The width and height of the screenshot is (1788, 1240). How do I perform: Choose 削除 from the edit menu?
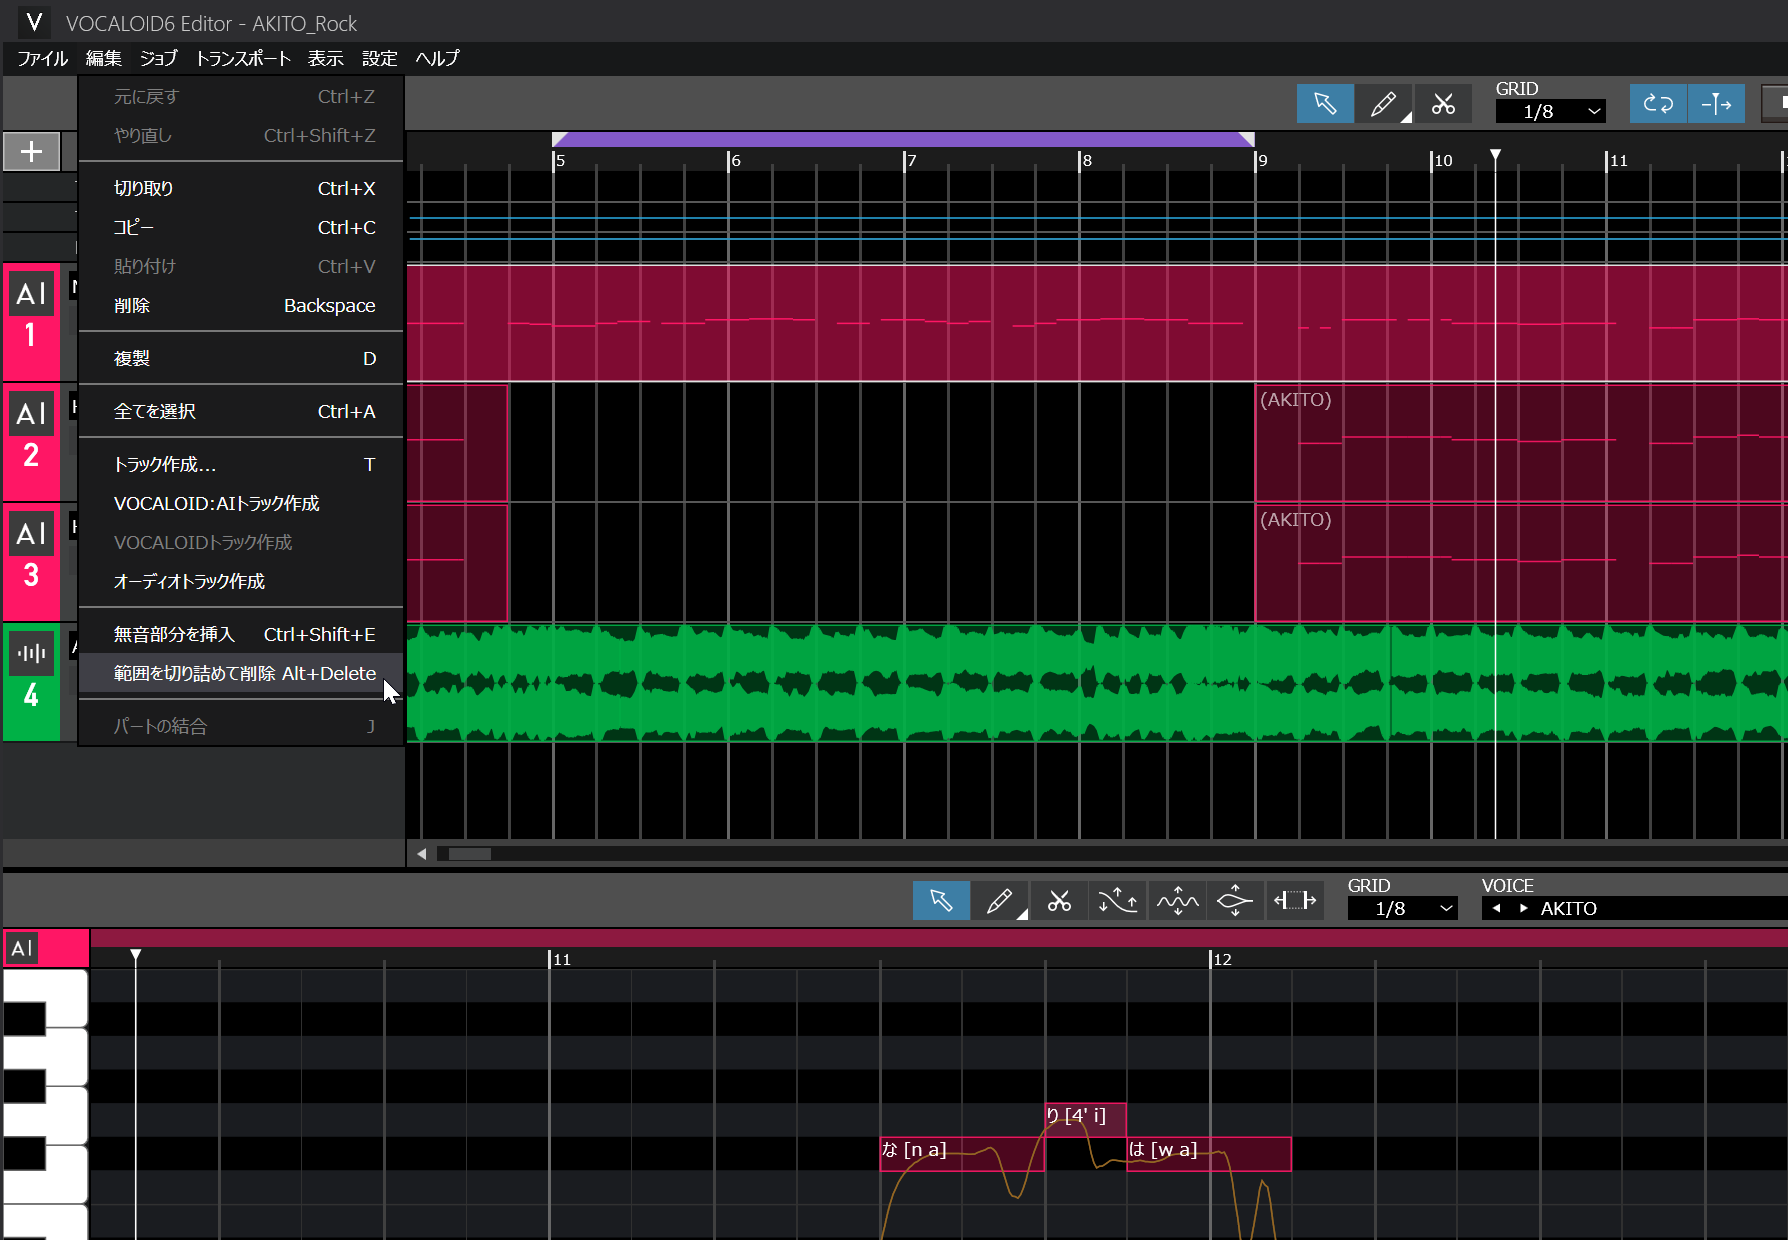241,305
